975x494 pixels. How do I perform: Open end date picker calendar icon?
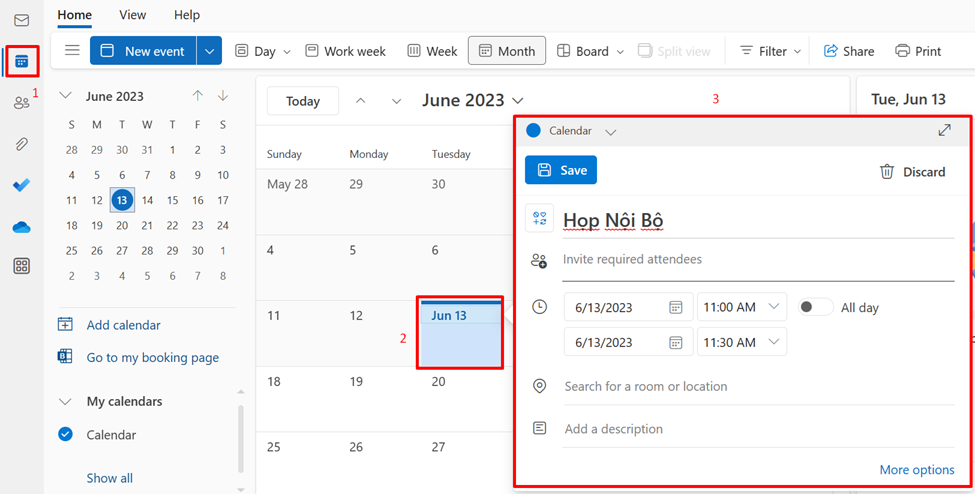[675, 342]
